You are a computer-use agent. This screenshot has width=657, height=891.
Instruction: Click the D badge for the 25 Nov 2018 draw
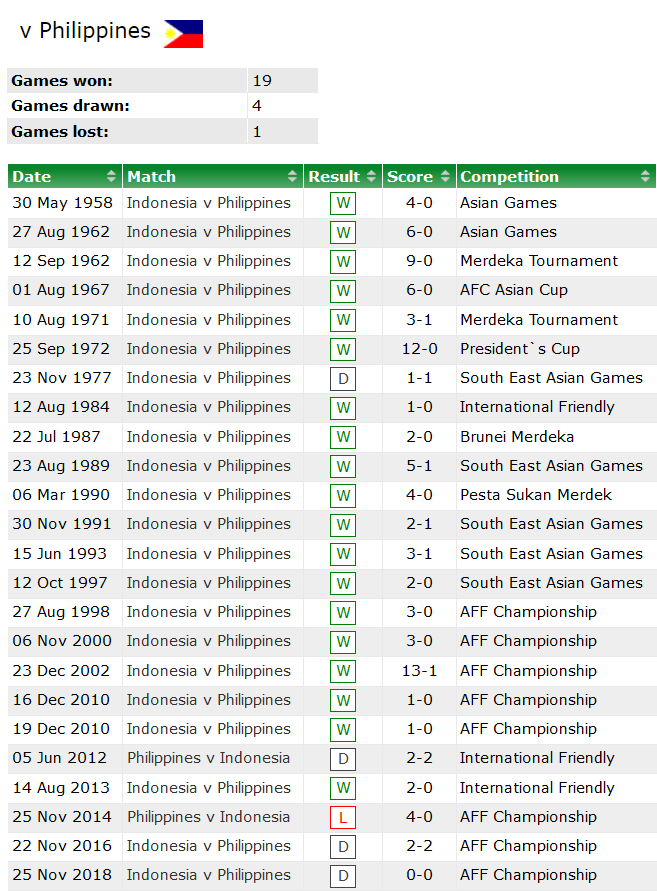click(342, 874)
